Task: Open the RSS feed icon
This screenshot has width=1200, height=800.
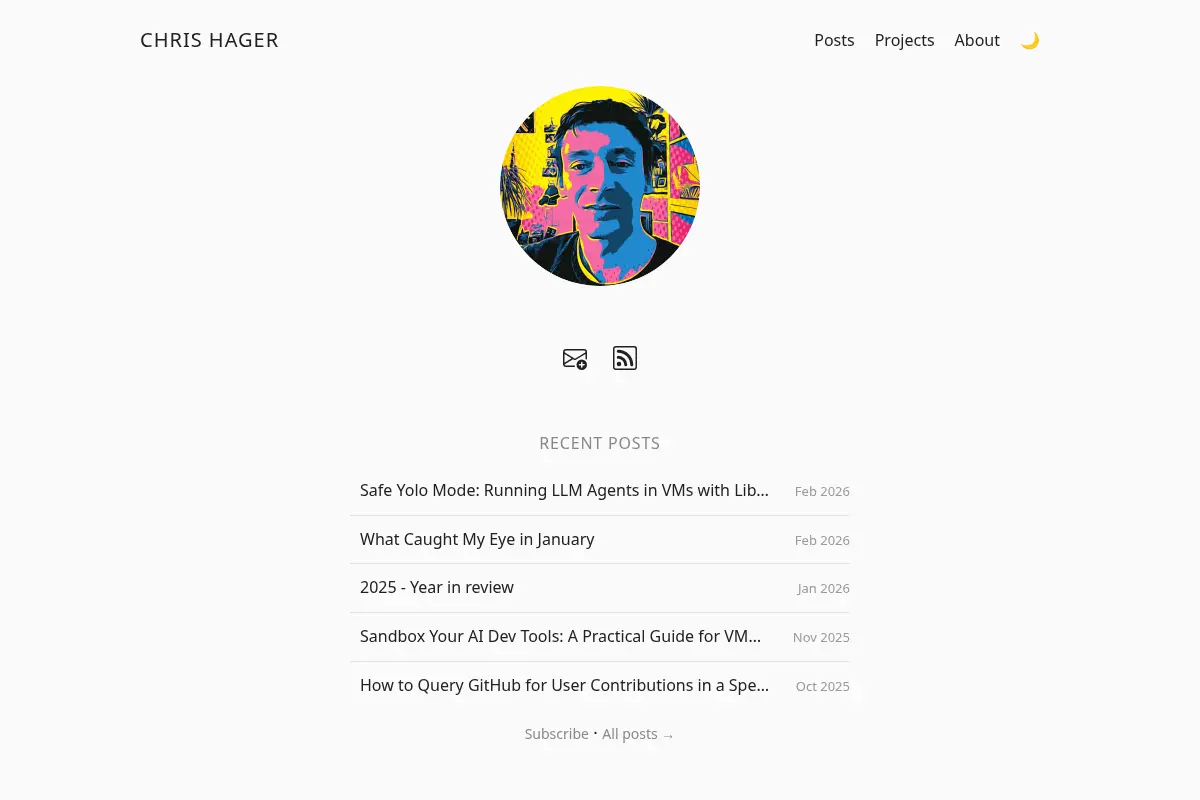Action: pos(625,358)
